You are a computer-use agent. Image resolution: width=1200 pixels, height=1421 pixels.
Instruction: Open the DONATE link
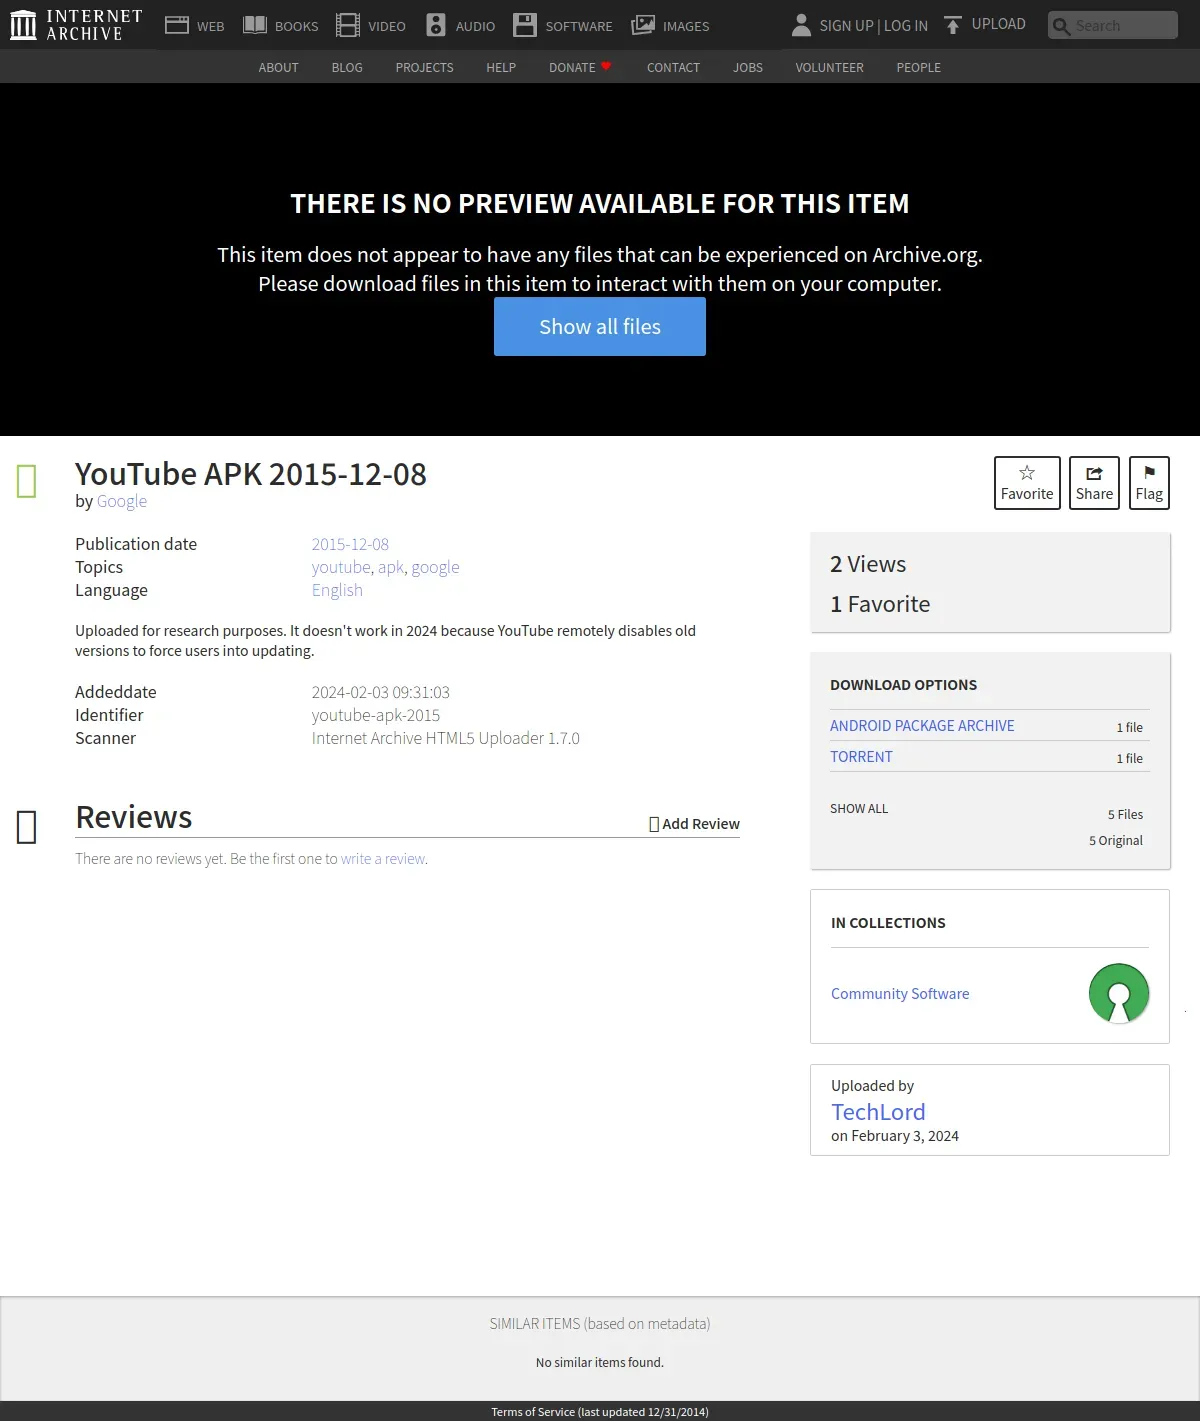[572, 67]
